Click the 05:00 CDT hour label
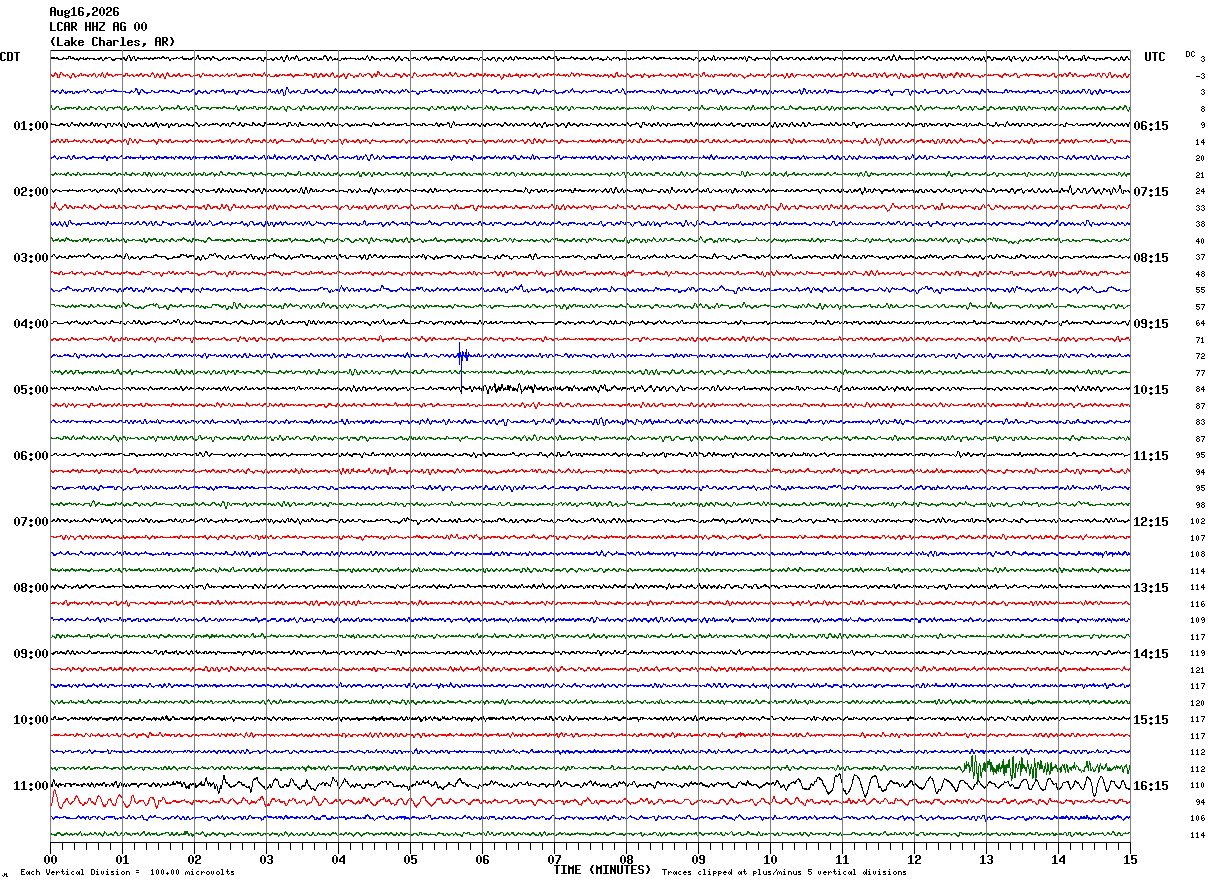Screen dimensions: 1210x886 pos(31,389)
